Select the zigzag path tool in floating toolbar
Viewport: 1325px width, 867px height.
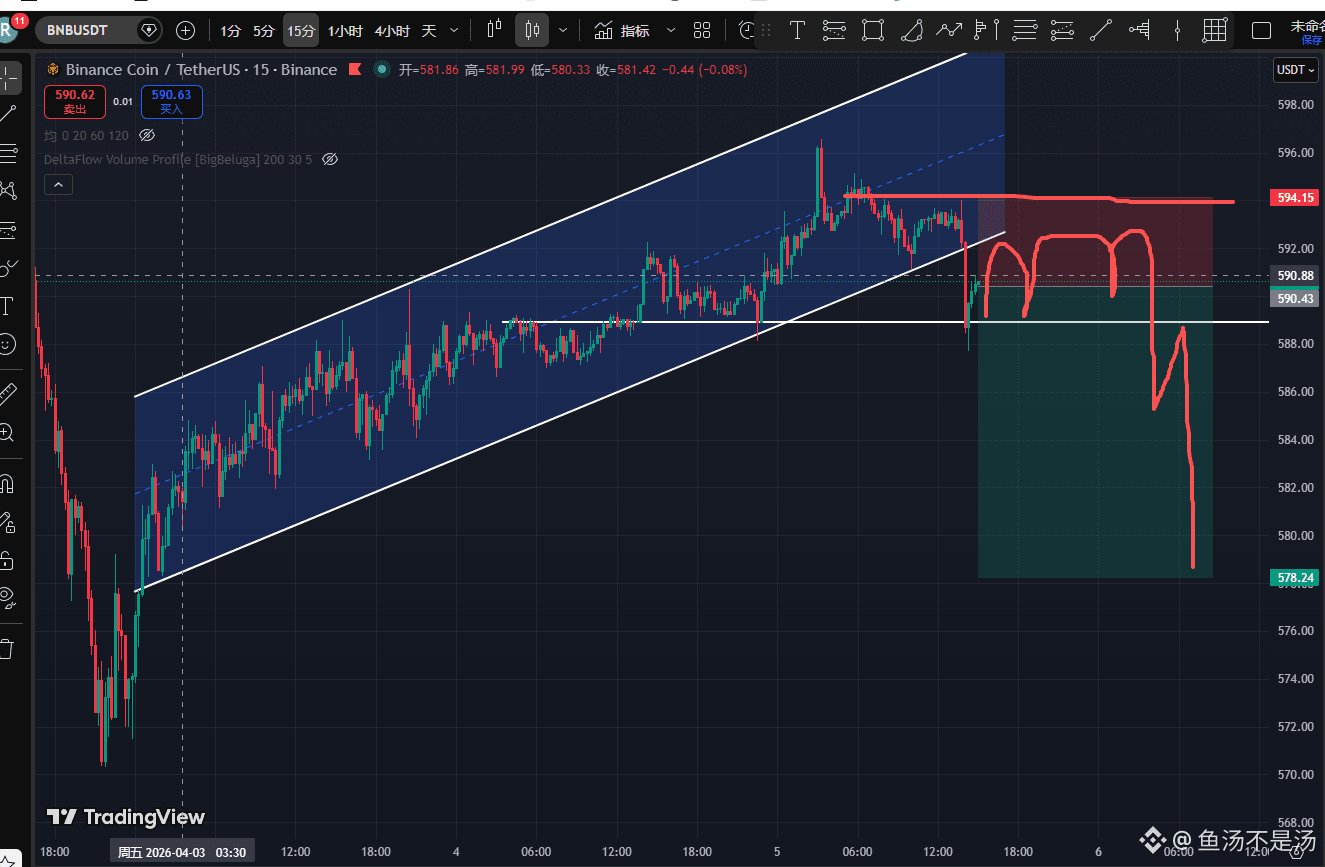949,30
